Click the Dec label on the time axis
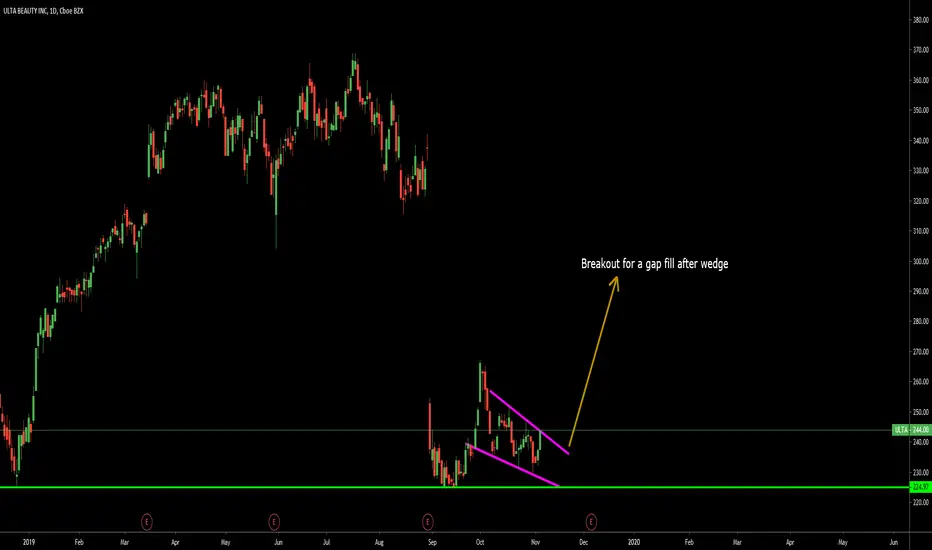932x550 pixels. (x=584, y=542)
